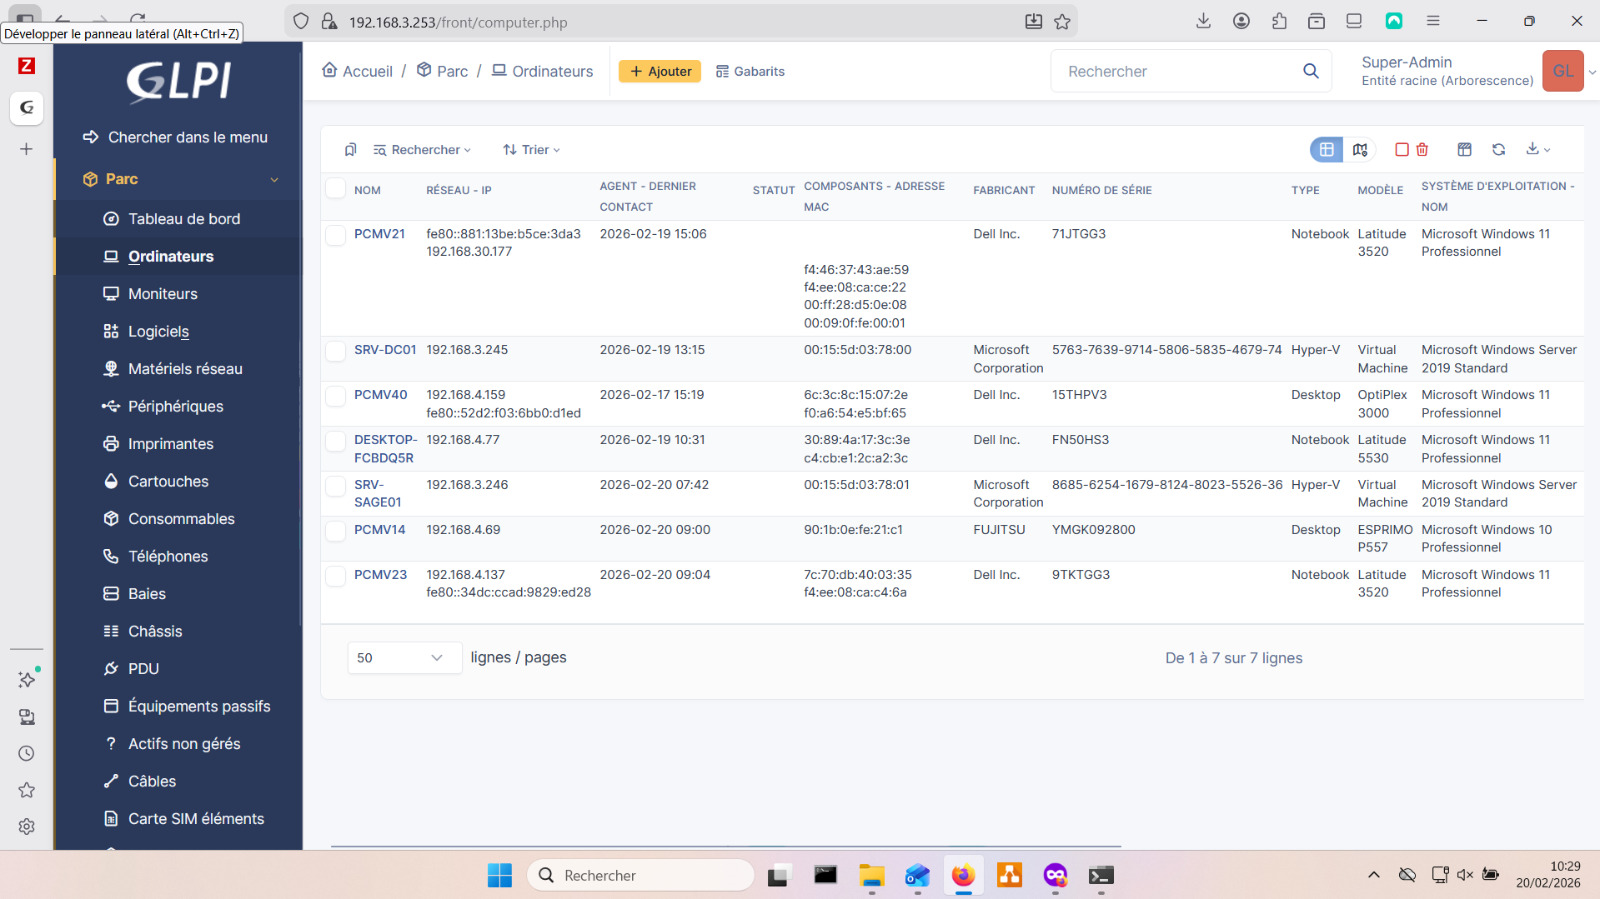Check the DESKTOP-FCBDQ5R row checkbox
Viewport: 1600px width, 899px height.
pyautogui.click(x=336, y=441)
